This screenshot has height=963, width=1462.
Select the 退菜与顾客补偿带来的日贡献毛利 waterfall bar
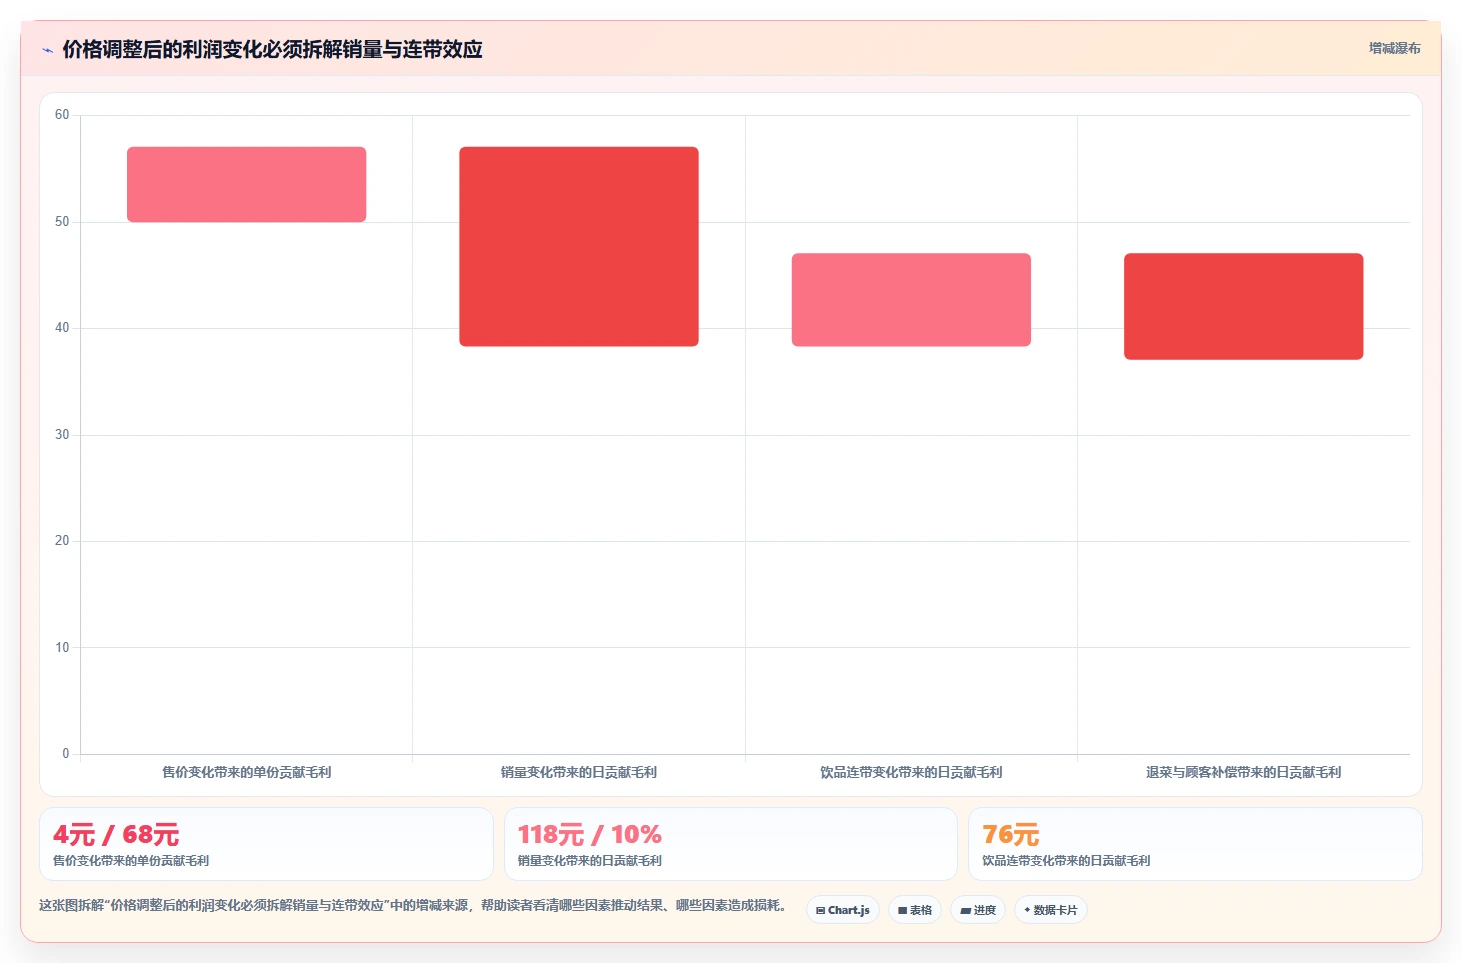pyautogui.click(x=1244, y=306)
